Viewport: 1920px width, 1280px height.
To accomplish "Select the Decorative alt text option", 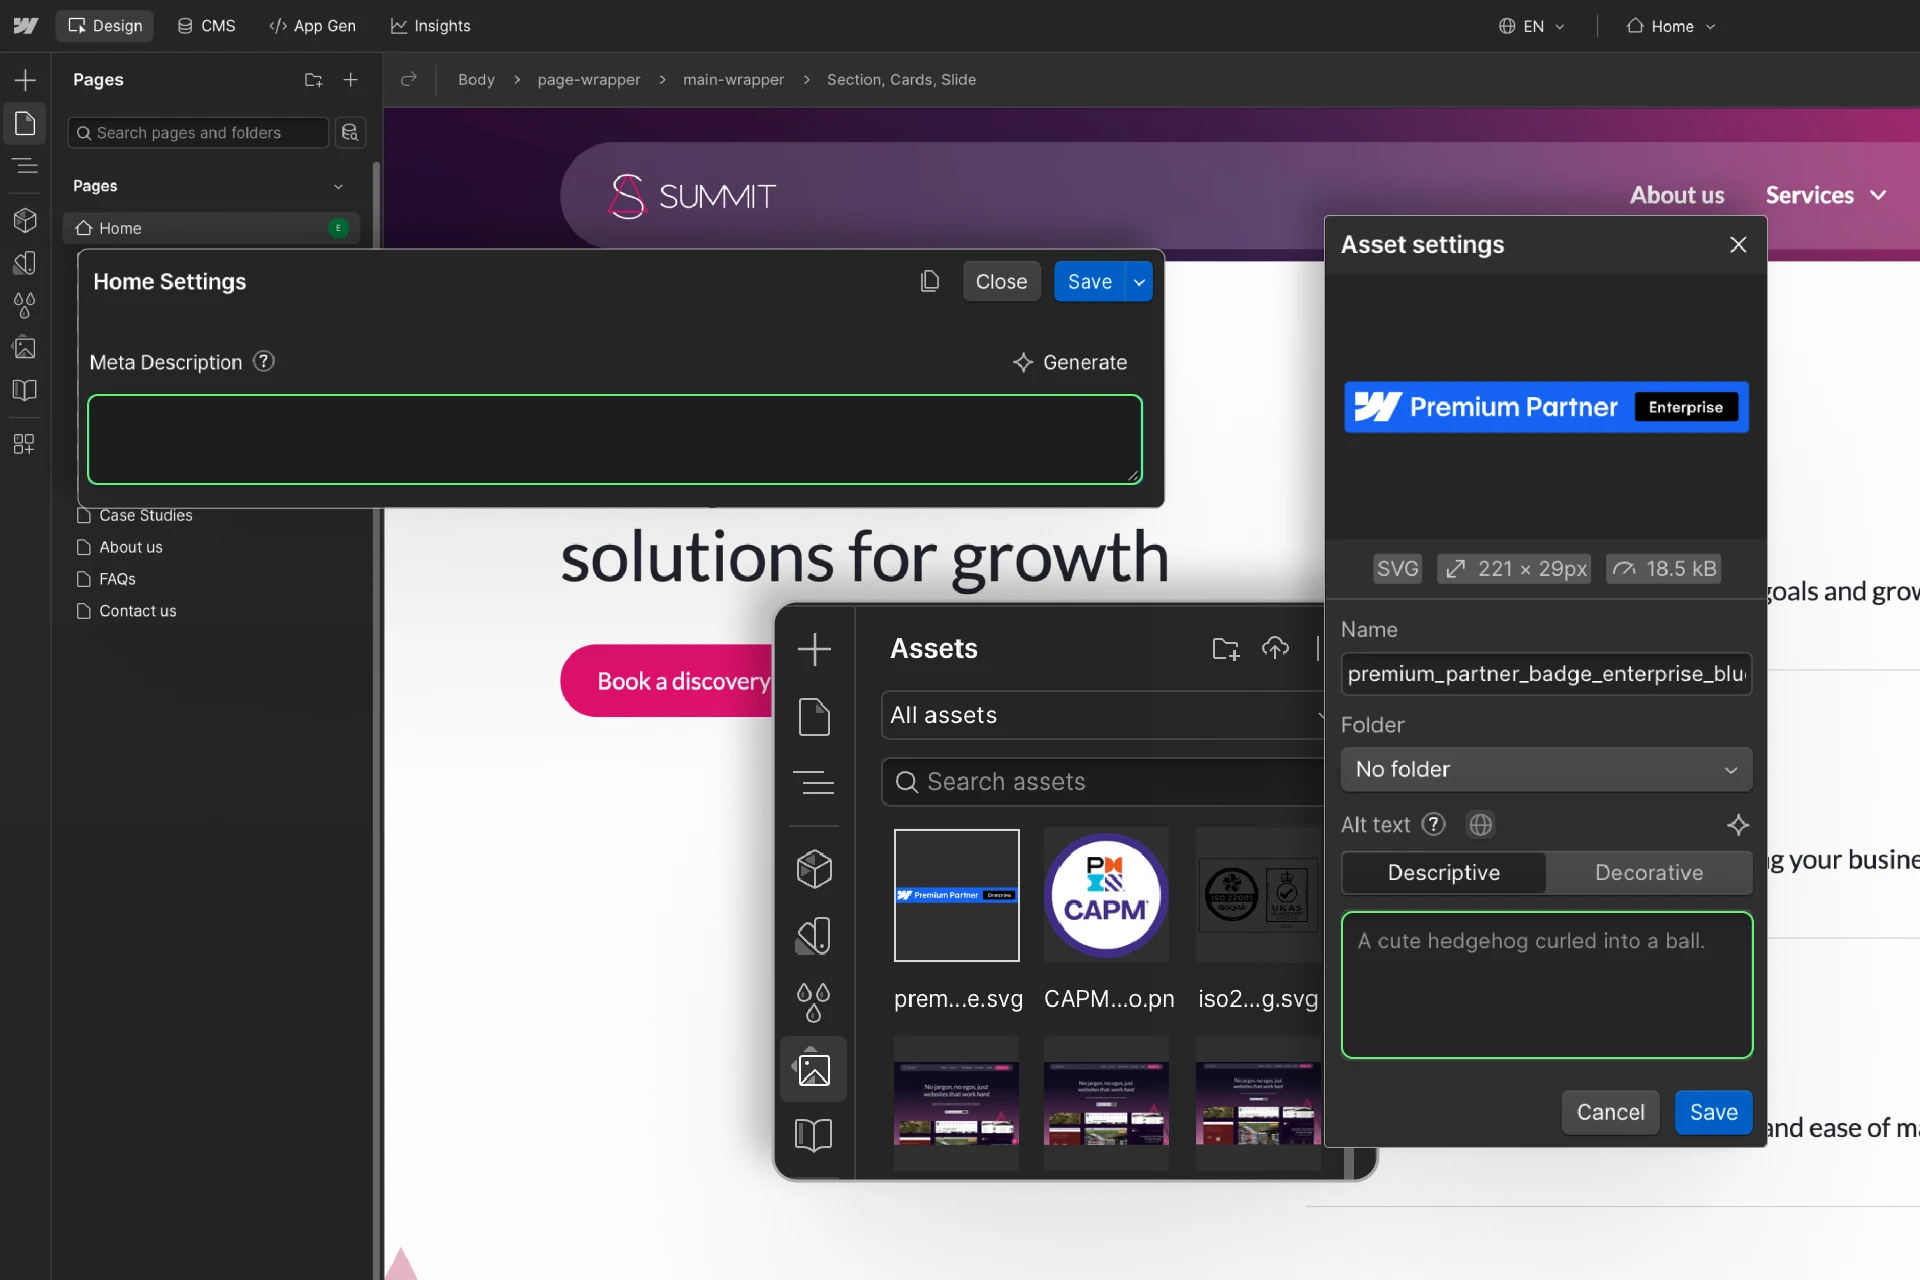I will coord(1648,873).
